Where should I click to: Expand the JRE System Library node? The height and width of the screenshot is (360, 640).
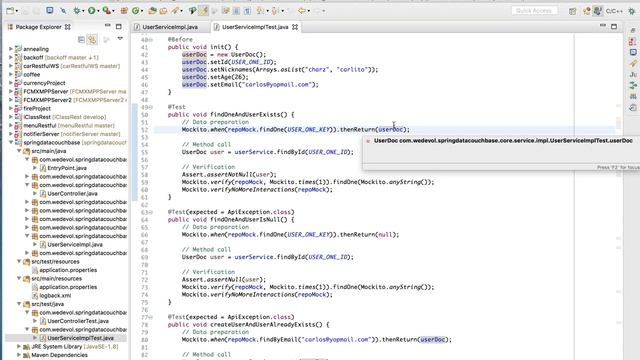click(x=19, y=347)
